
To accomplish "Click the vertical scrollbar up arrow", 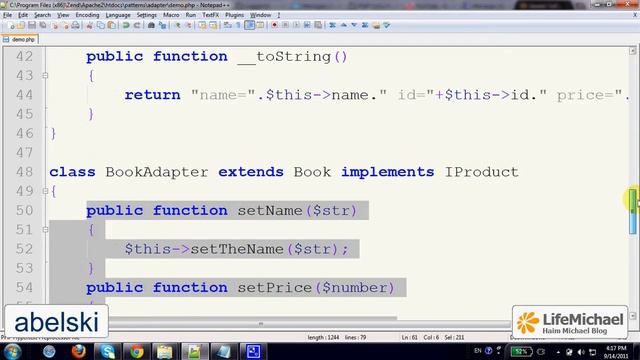I will click(x=633, y=51).
